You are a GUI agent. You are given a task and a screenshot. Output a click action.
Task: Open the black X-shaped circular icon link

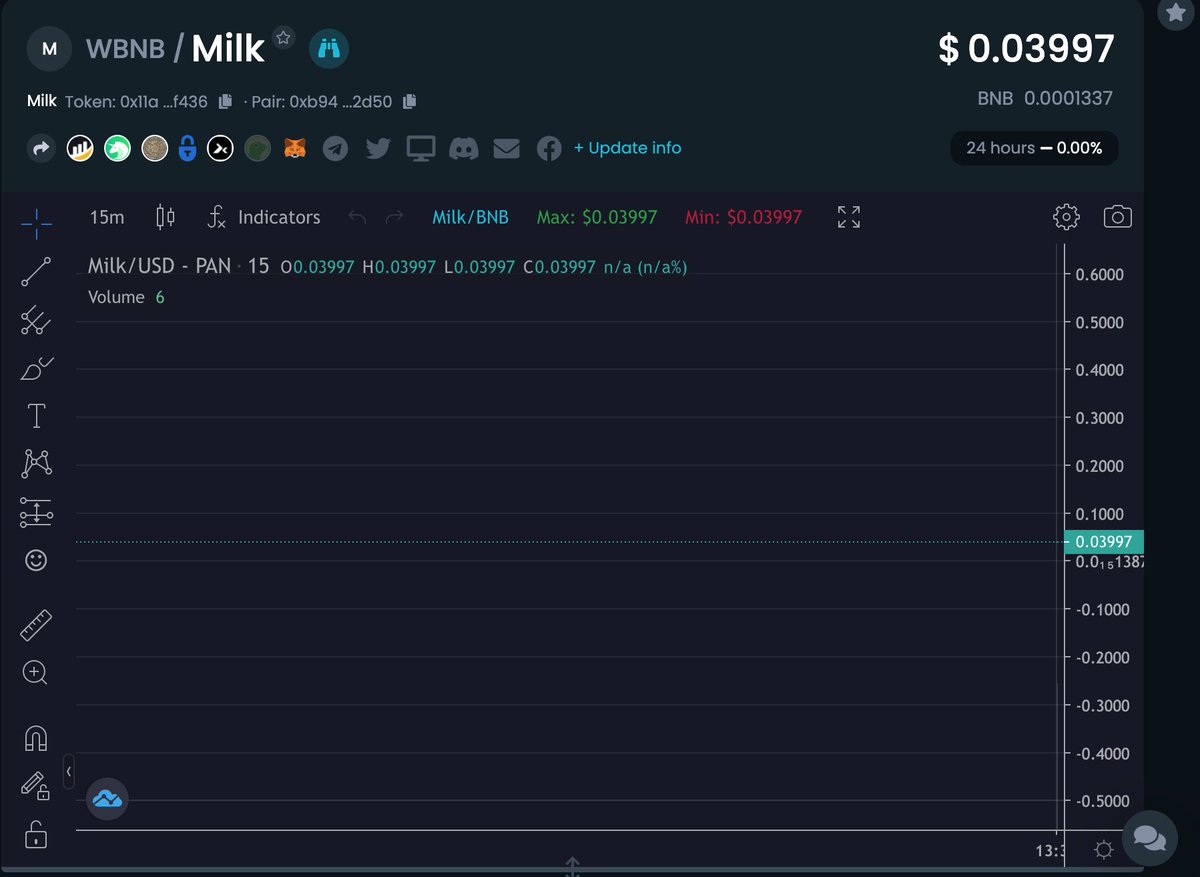[220, 149]
